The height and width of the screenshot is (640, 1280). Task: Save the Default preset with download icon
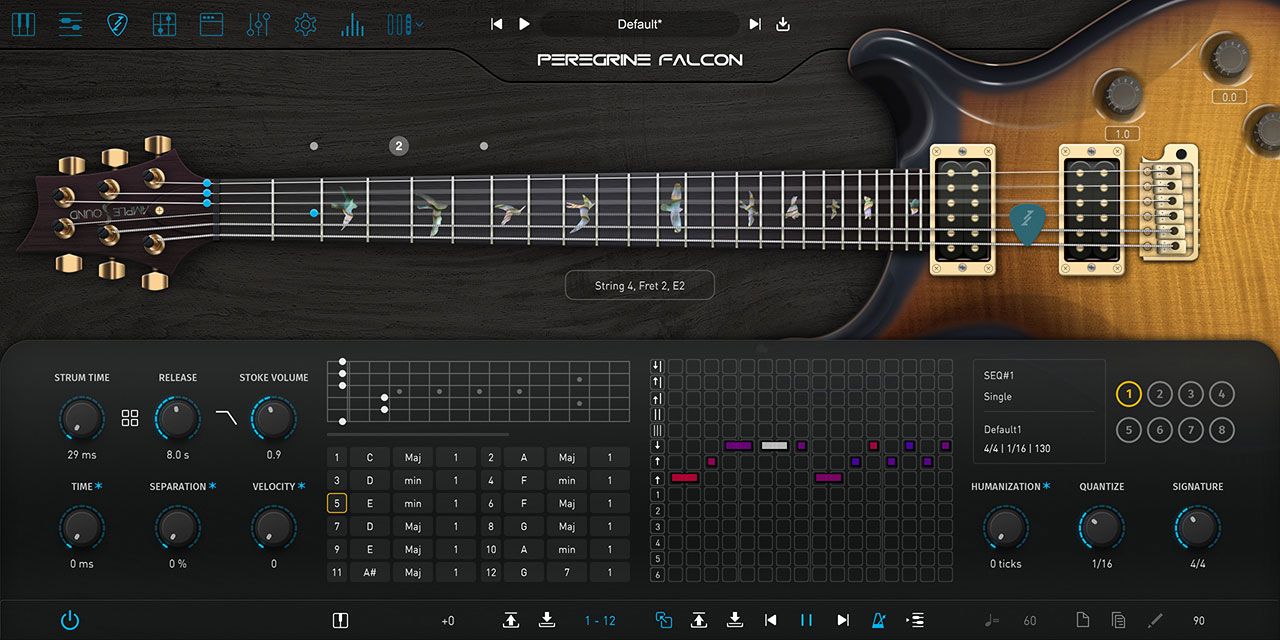783,24
